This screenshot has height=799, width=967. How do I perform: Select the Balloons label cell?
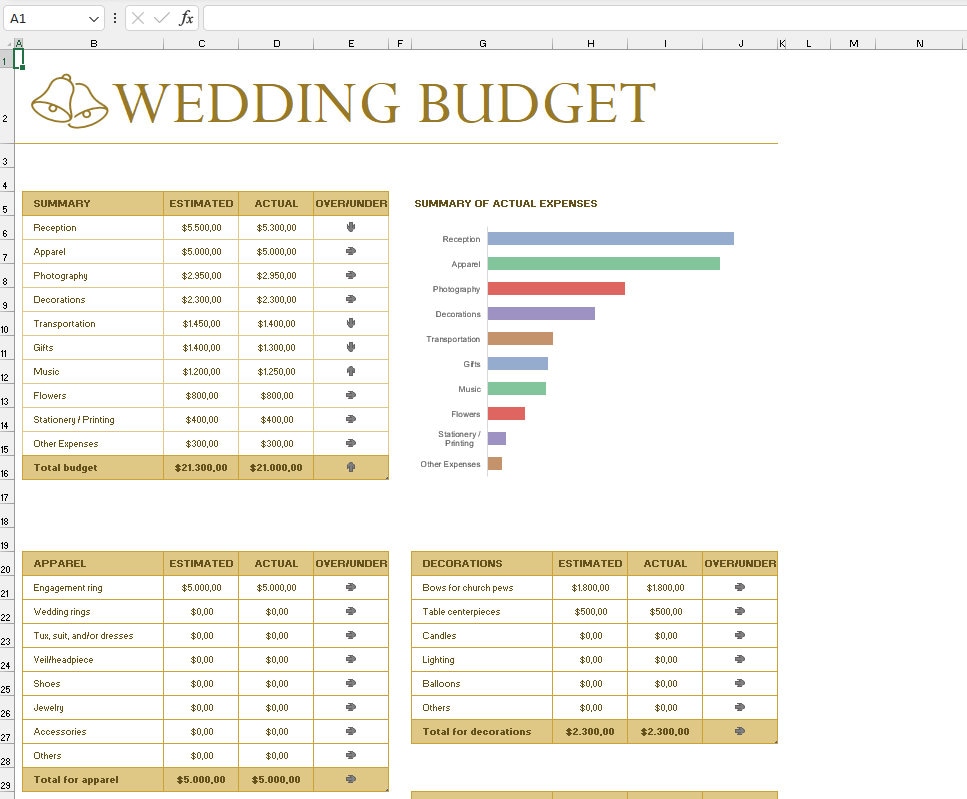(482, 684)
